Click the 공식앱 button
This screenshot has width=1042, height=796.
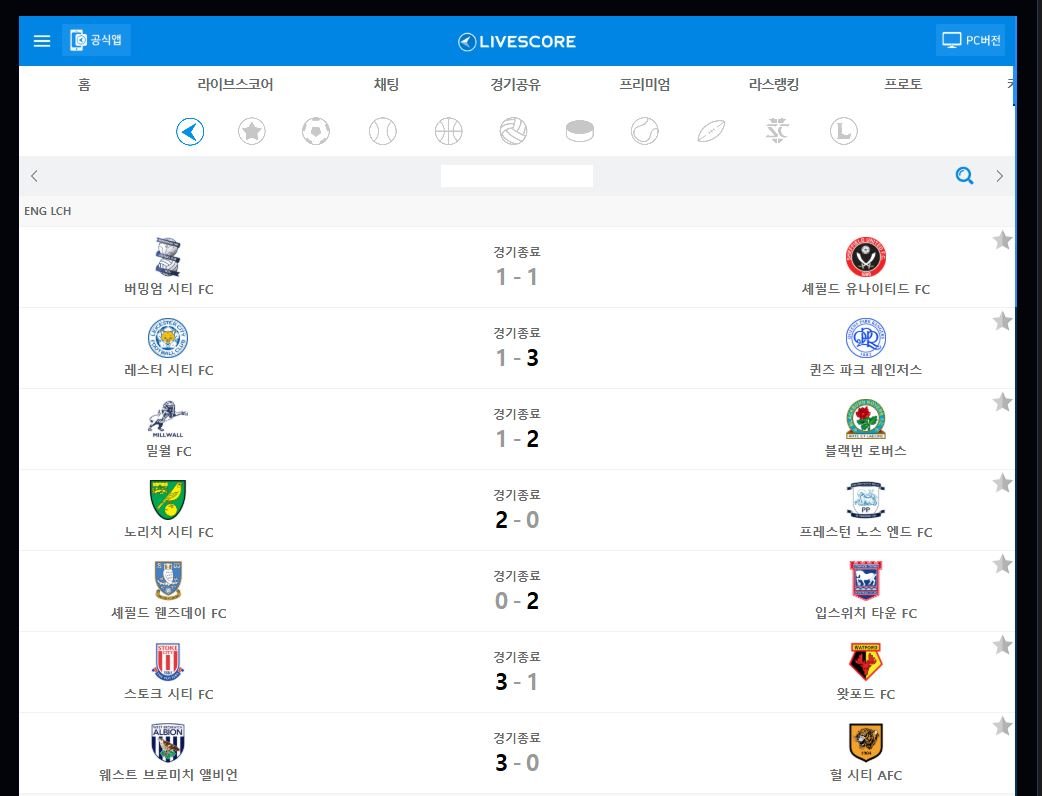click(96, 41)
